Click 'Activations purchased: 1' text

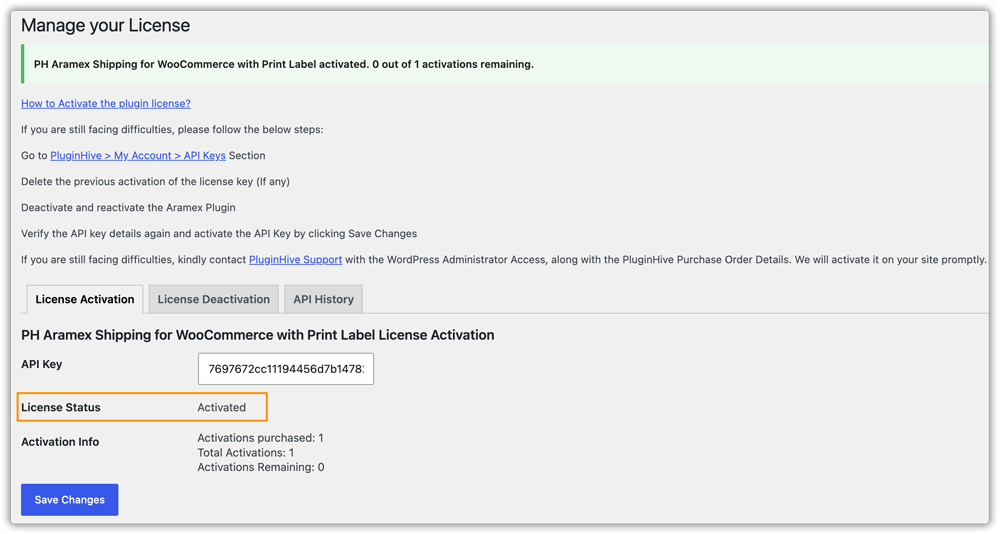[260, 438]
